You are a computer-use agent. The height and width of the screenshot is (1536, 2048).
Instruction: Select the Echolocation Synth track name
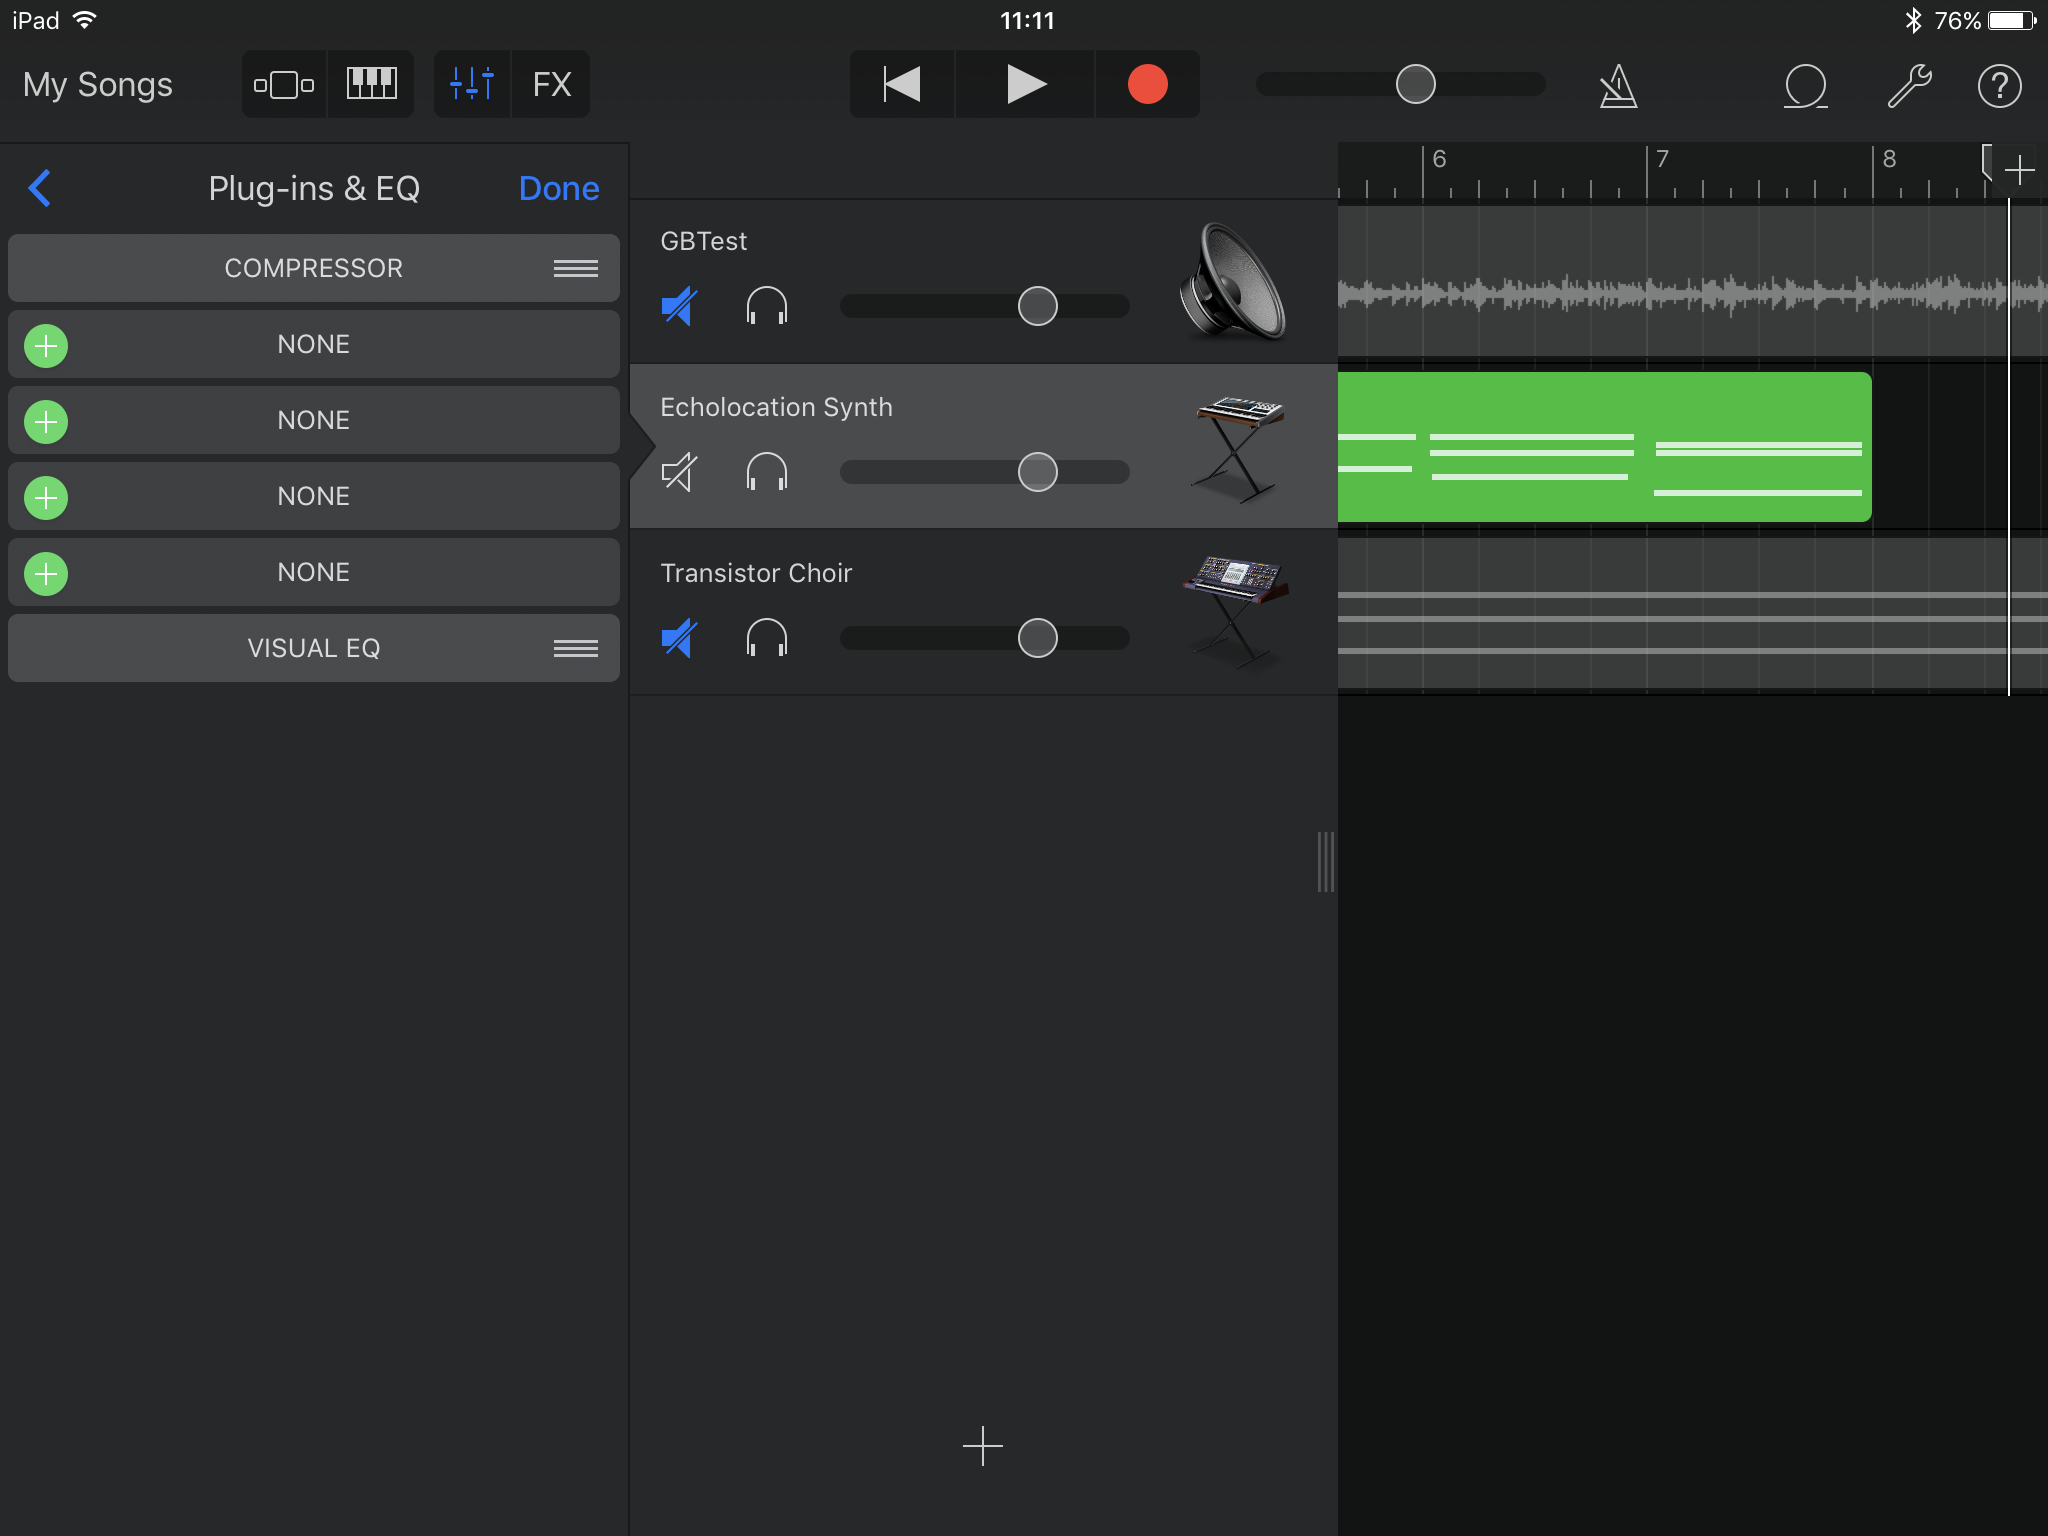pyautogui.click(x=776, y=407)
